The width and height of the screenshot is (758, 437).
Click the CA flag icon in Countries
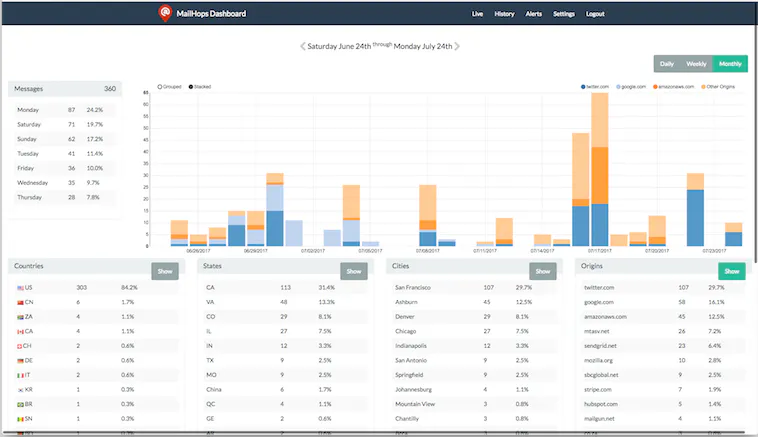(20, 332)
